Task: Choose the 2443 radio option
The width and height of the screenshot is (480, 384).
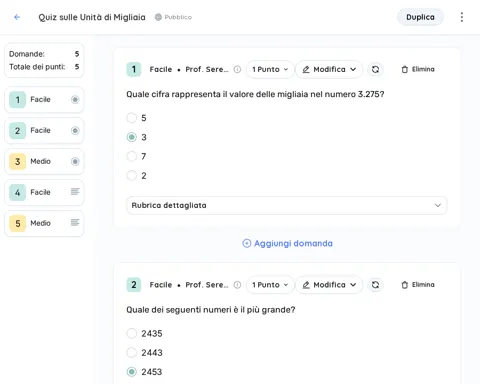Action: click(132, 352)
